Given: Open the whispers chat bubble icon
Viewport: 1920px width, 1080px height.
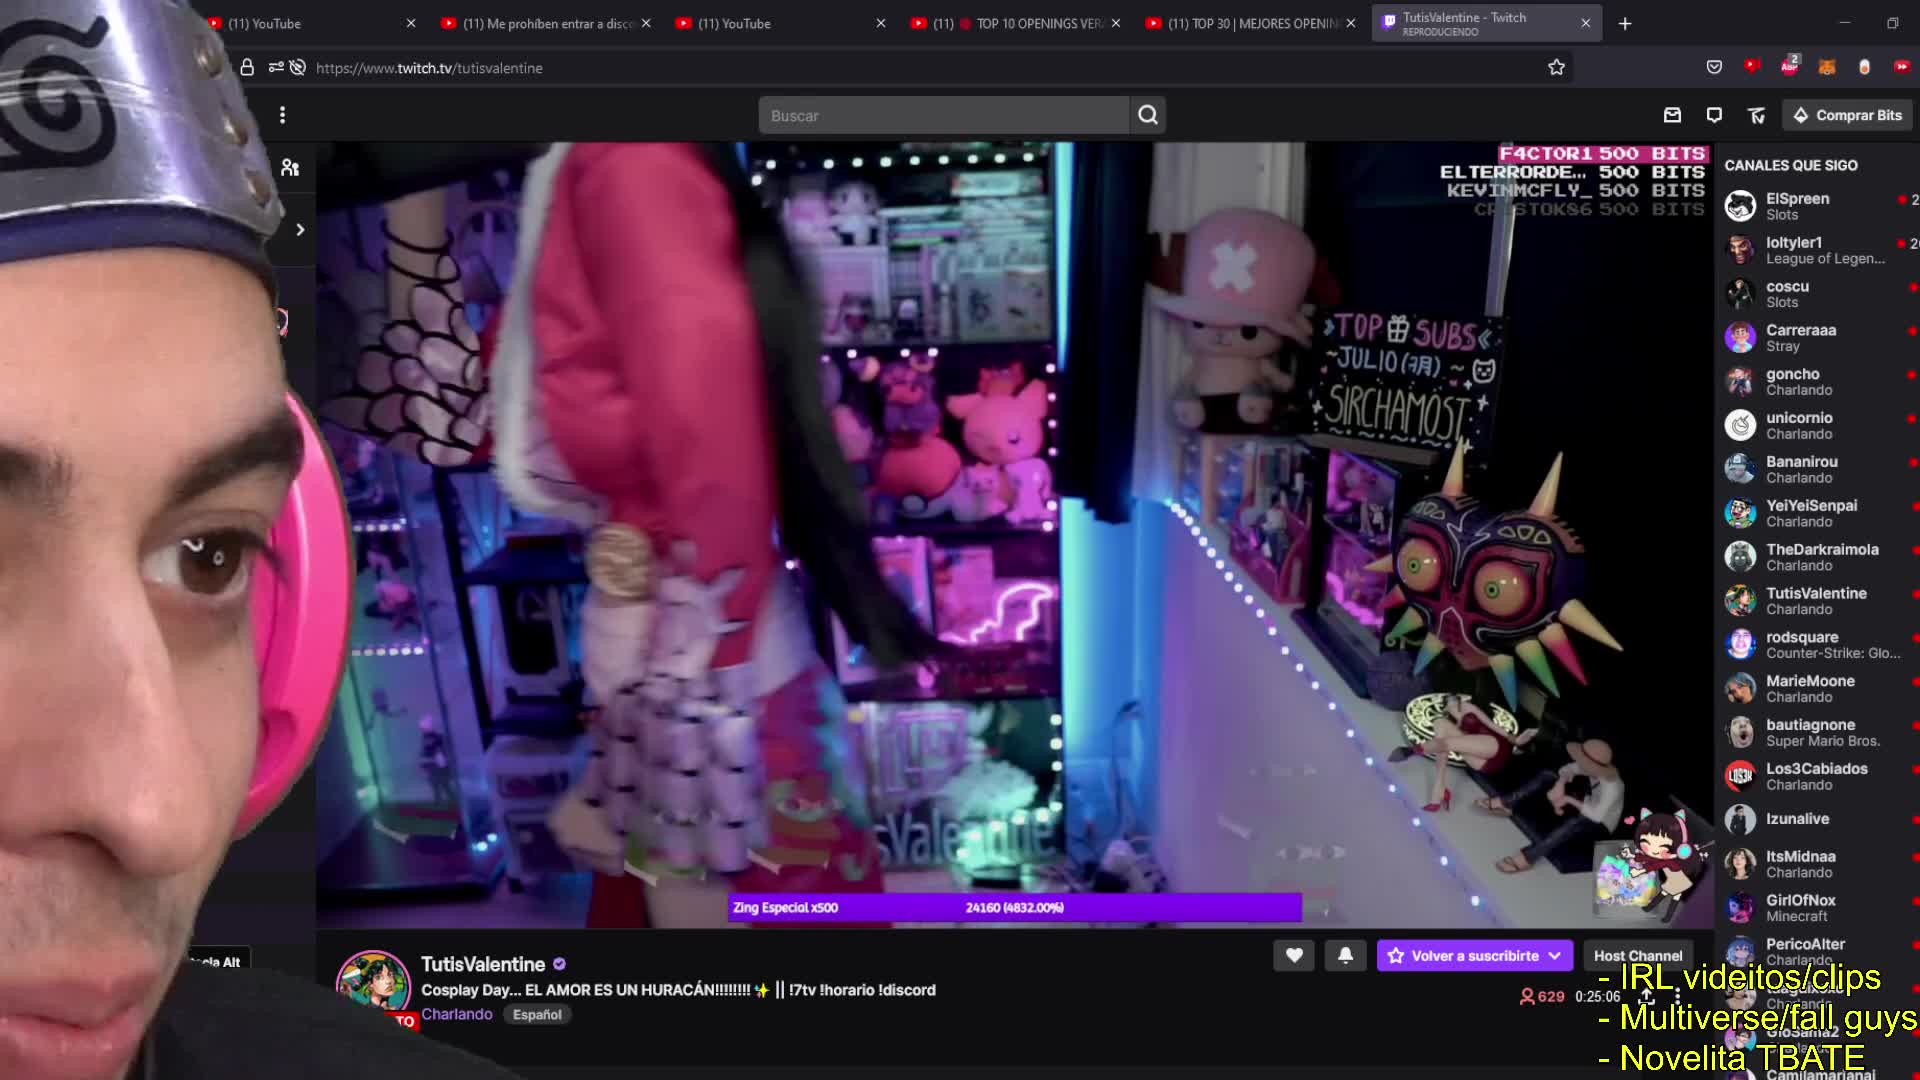Looking at the screenshot, I should [1714, 115].
